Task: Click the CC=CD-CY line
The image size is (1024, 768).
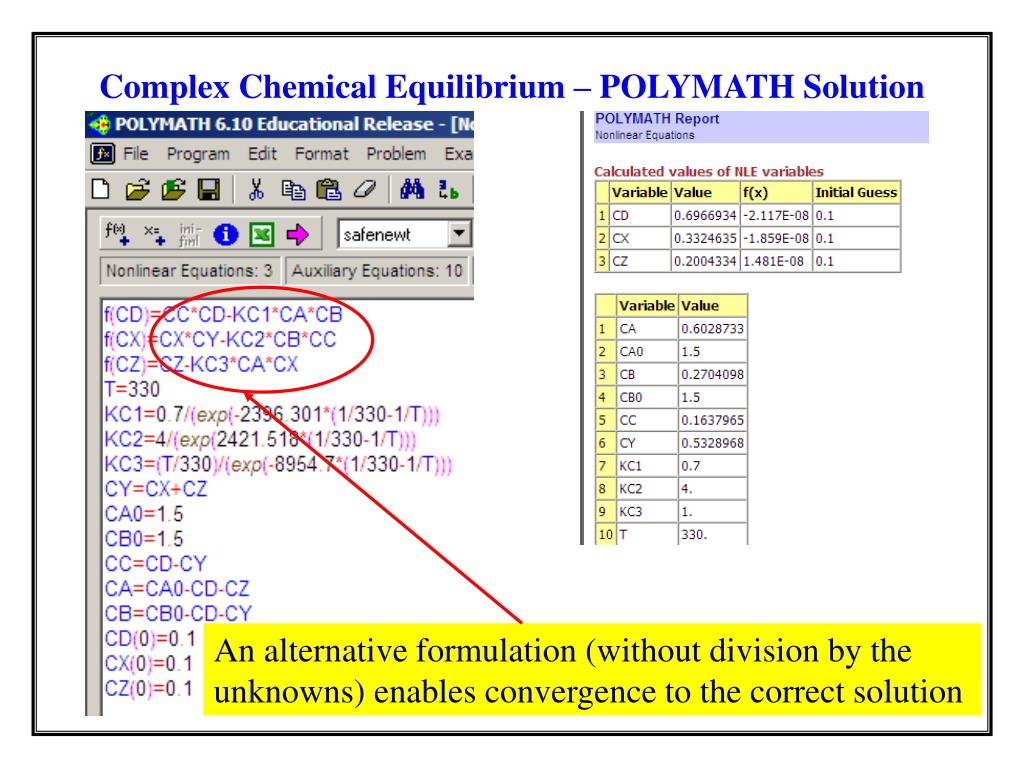Action: tap(155, 564)
